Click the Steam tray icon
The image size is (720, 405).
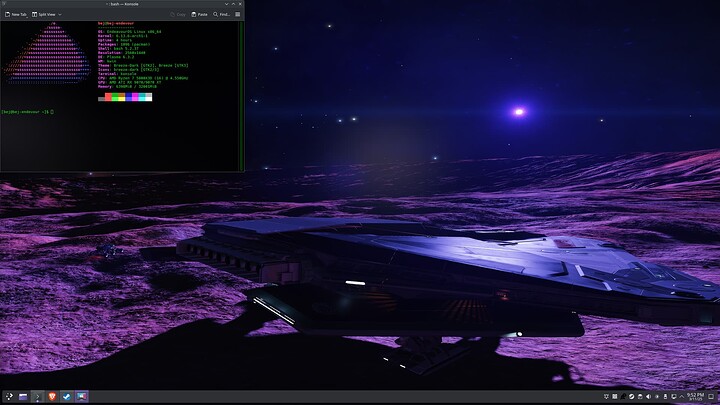click(631, 396)
